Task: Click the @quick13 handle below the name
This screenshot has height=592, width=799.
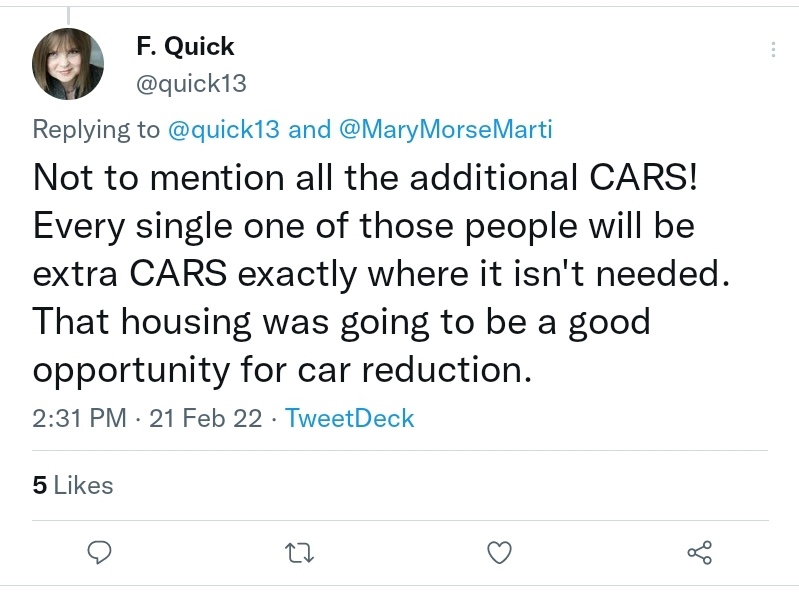Action: click(190, 84)
